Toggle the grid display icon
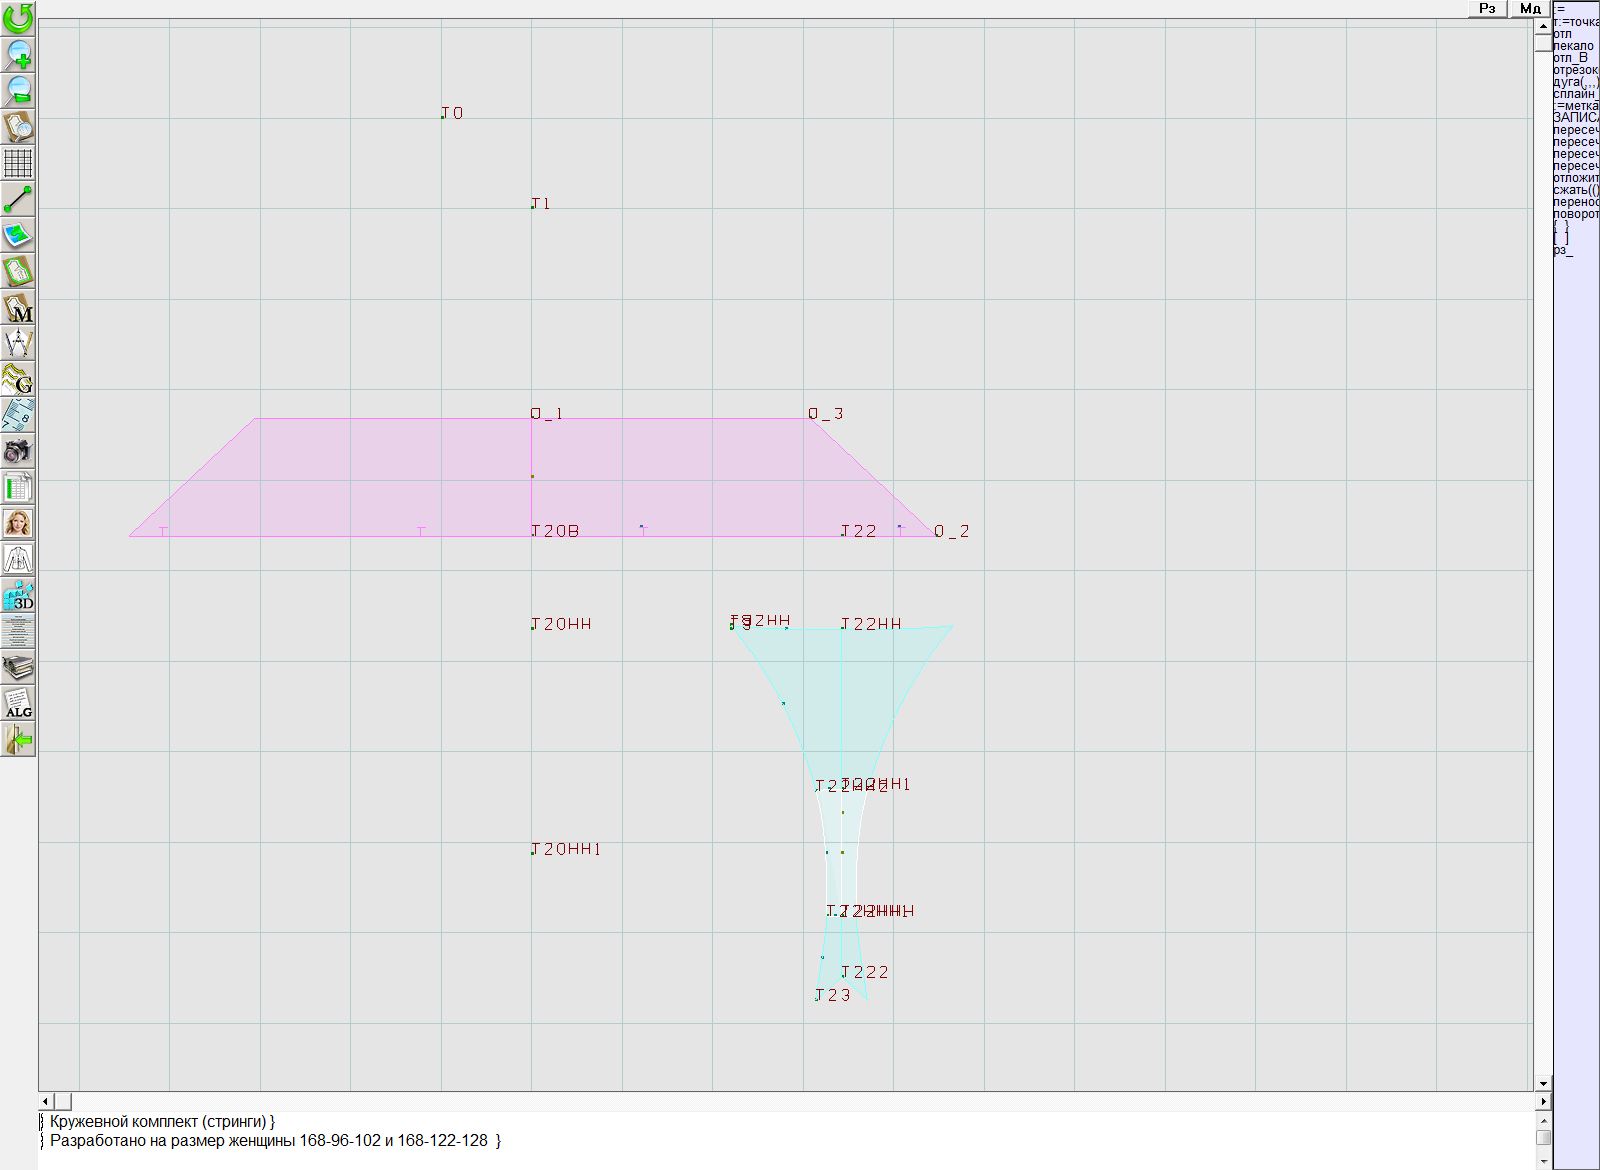 (18, 162)
